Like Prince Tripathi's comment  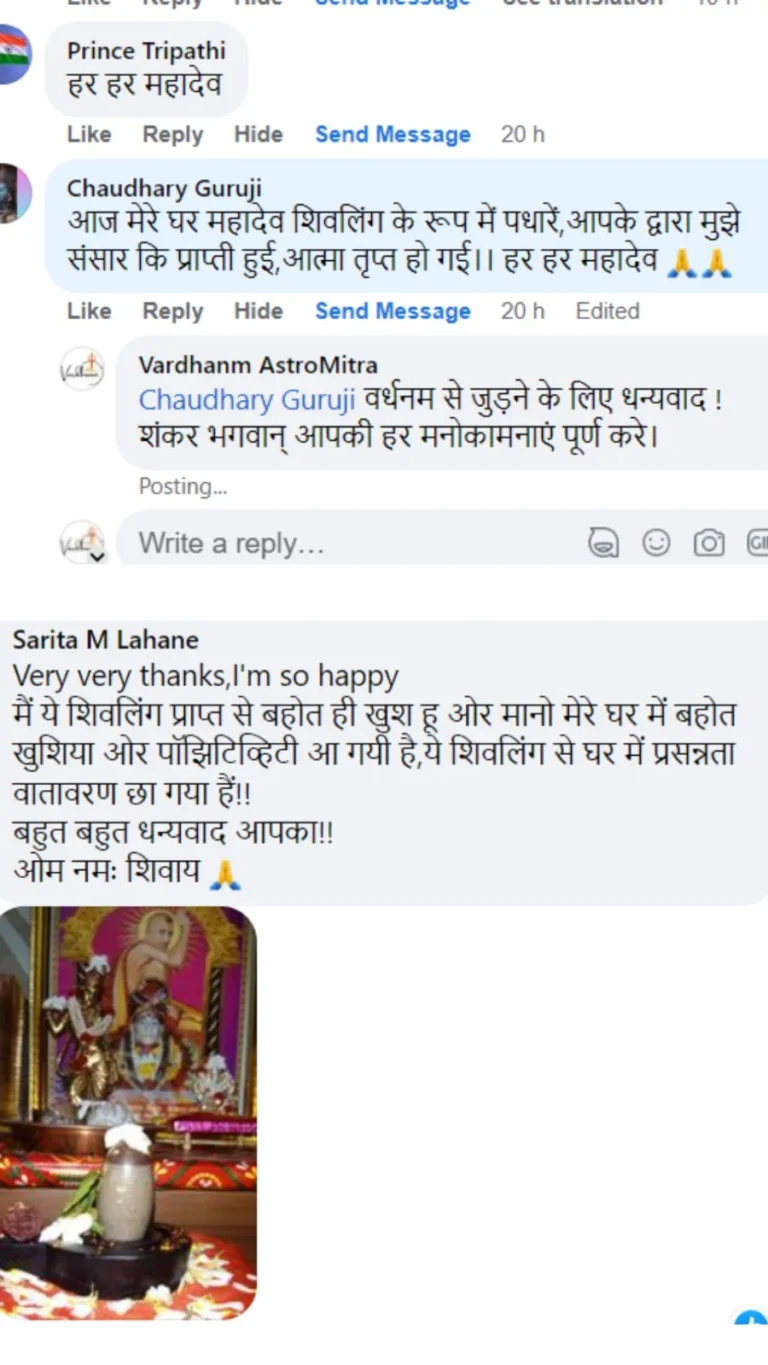(x=89, y=134)
